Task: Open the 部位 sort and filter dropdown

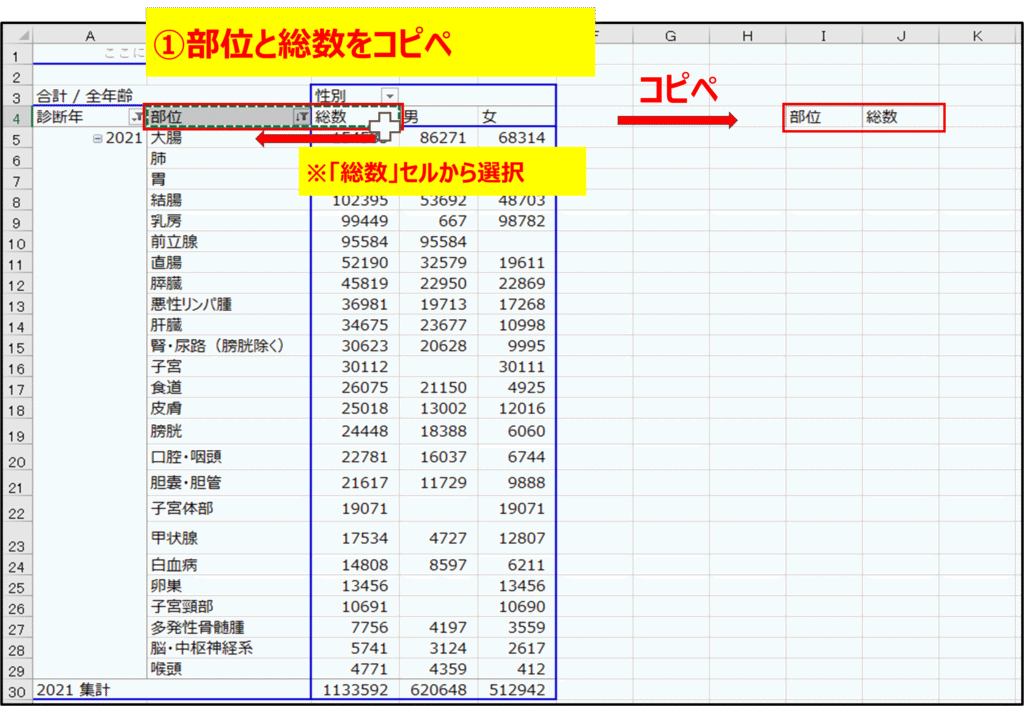Action: [301, 117]
